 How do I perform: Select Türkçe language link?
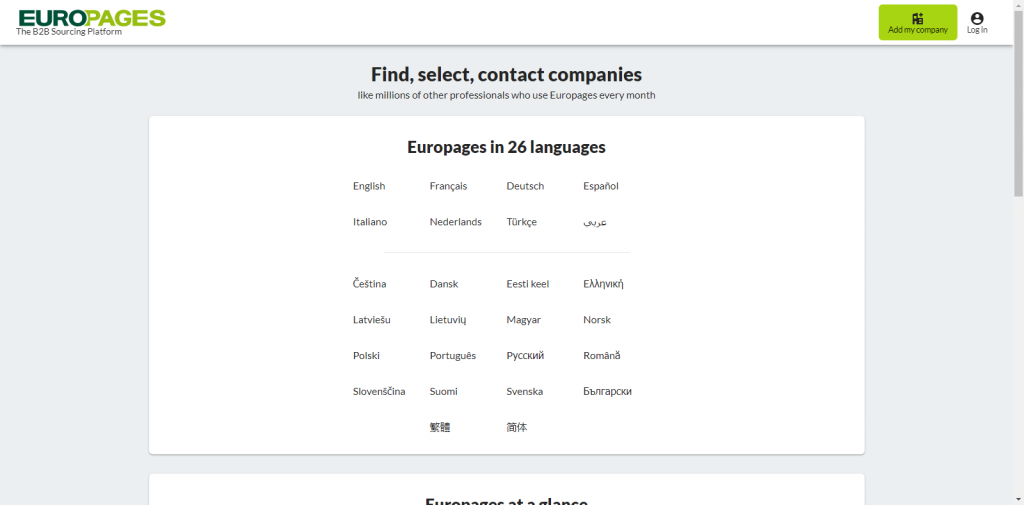pyautogui.click(x=521, y=222)
